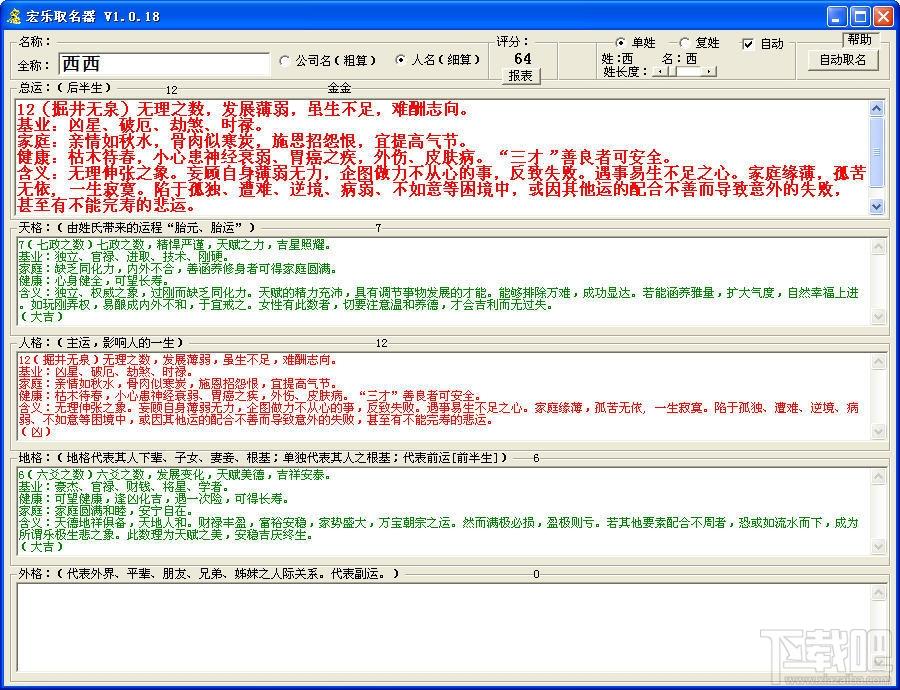Click inside empty 外格 text area
The width and height of the screenshot is (900, 690).
coord(443,626)
